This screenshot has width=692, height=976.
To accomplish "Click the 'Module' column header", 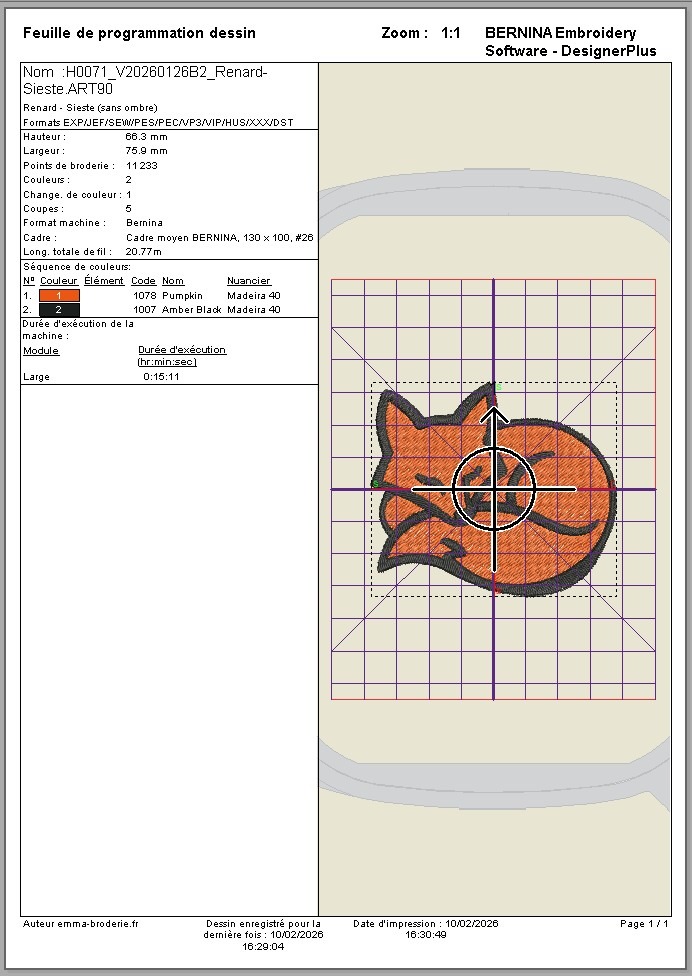I will (x=41, y=350).
